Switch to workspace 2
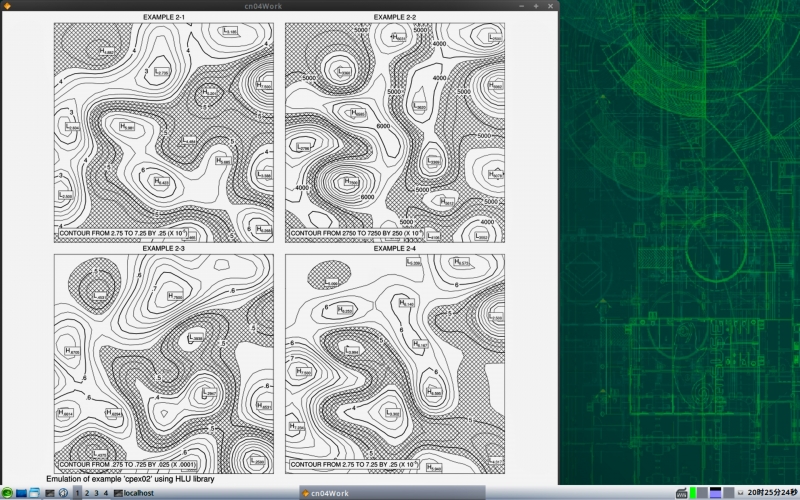800x500 pixels. click(x=87, y=493)
